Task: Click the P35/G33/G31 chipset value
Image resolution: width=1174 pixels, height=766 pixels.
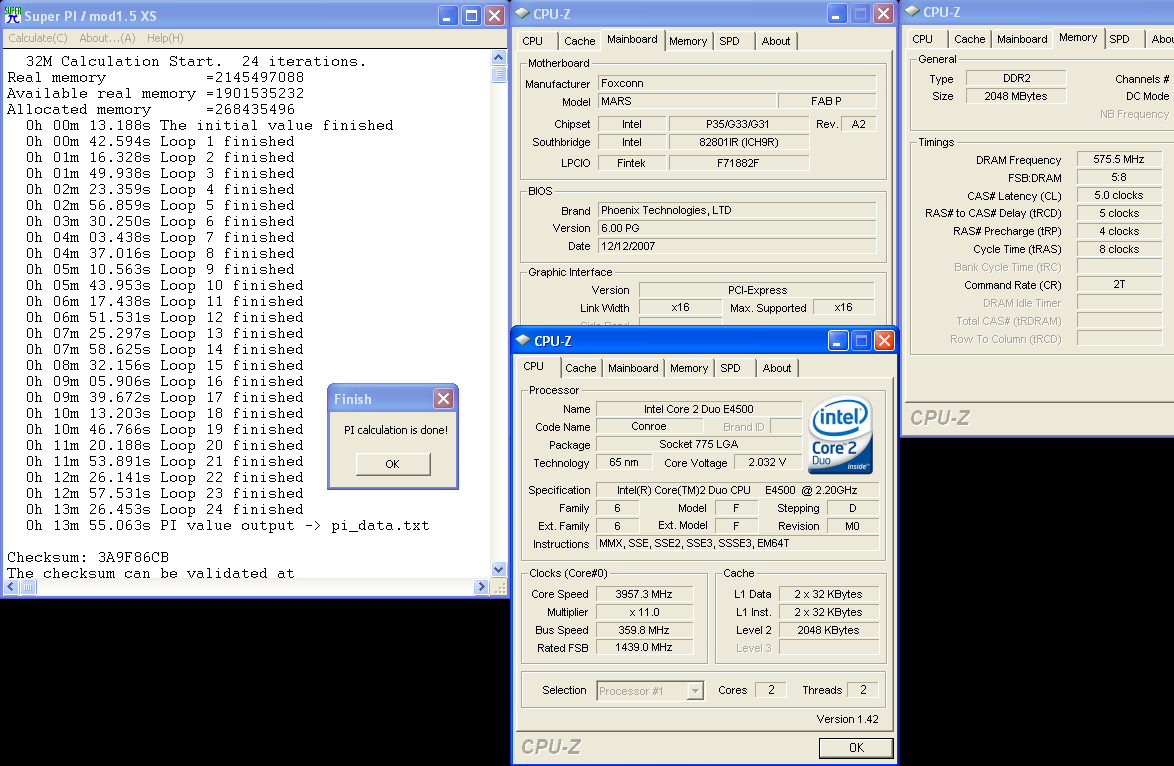Action: (x=737, y=124)
